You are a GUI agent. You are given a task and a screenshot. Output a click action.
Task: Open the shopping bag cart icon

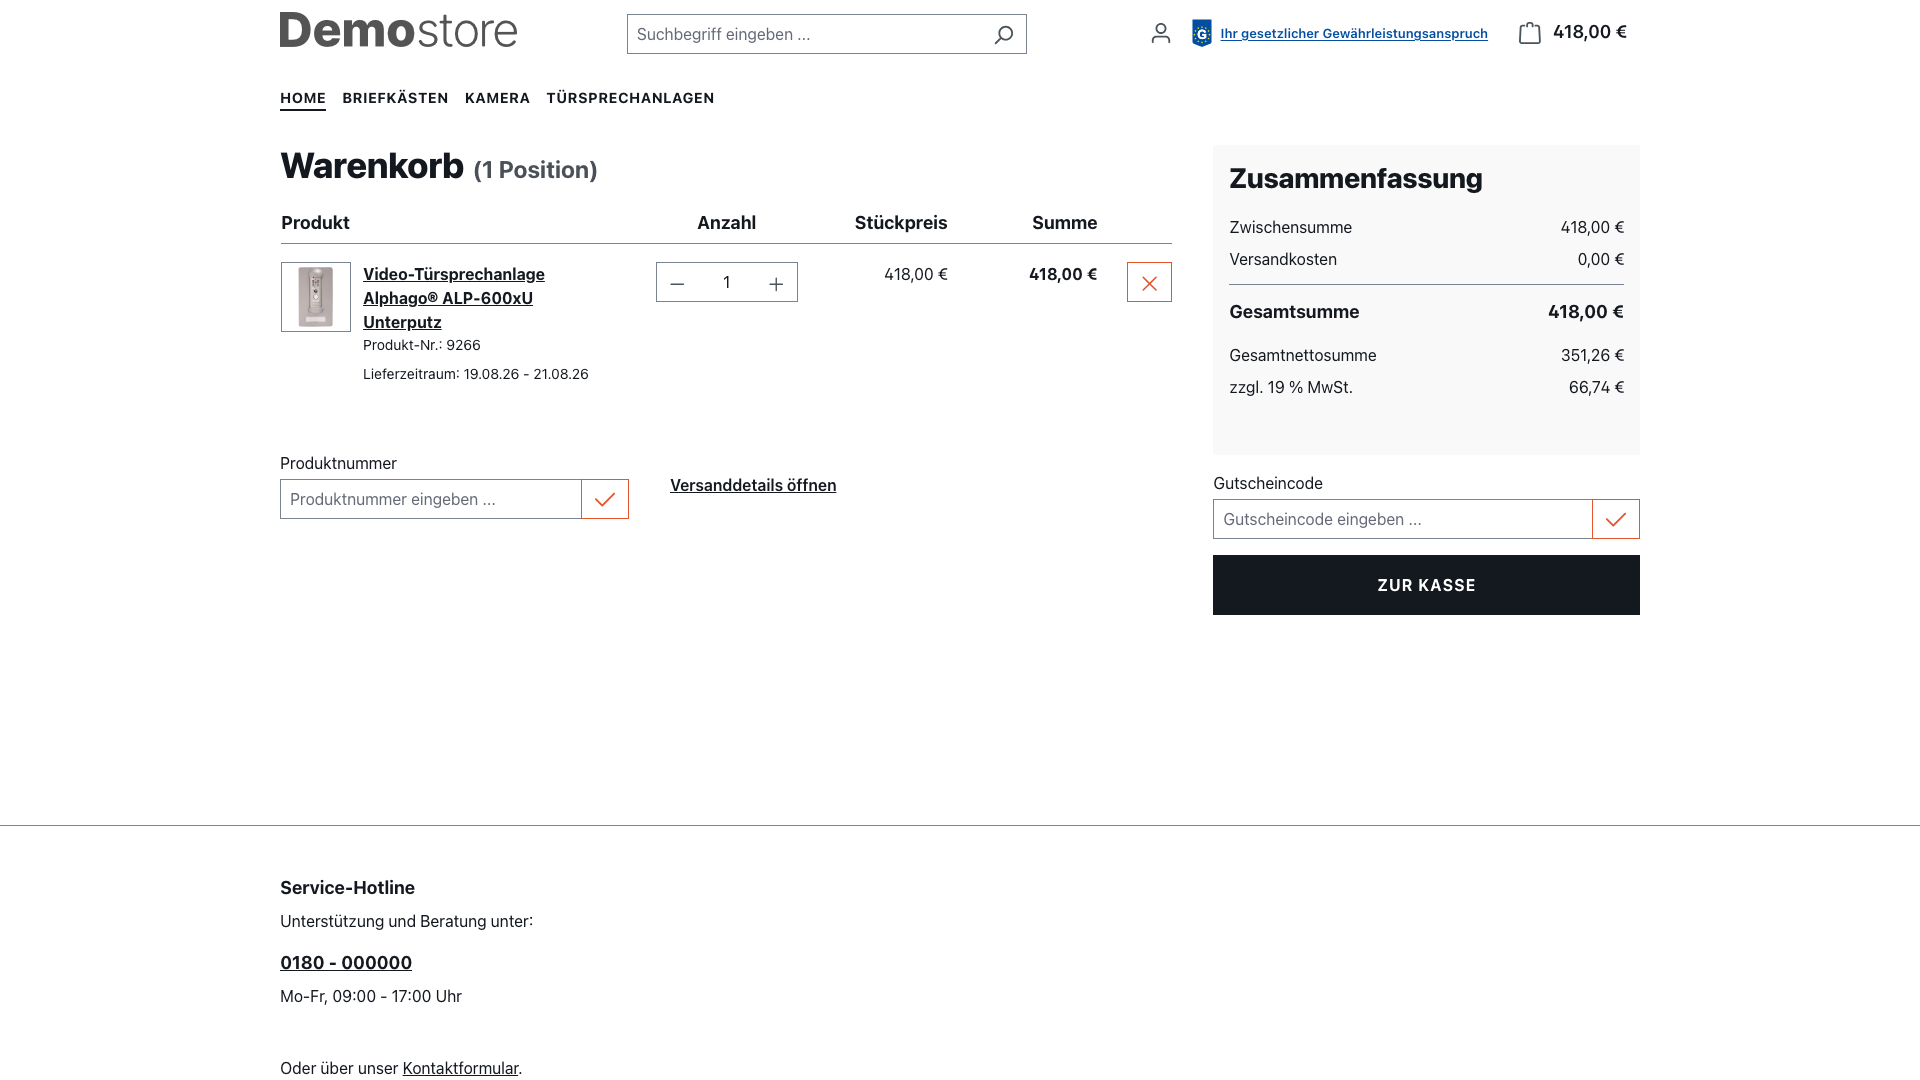click(x=1529, y=33)
